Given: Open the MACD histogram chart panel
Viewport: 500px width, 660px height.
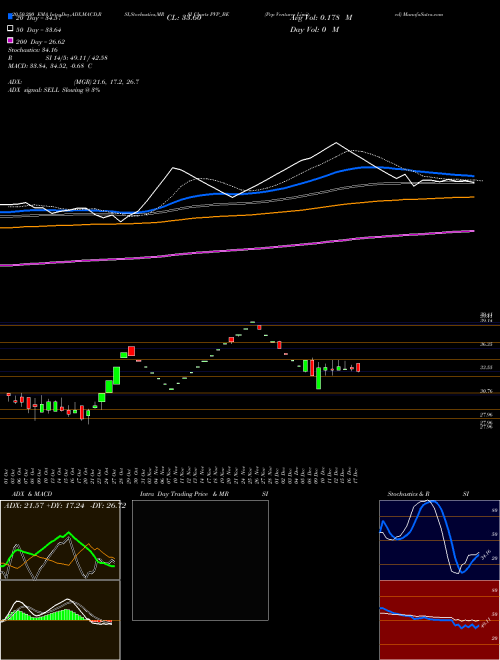Looking at the screenshot, I should [x=60, y=620].
